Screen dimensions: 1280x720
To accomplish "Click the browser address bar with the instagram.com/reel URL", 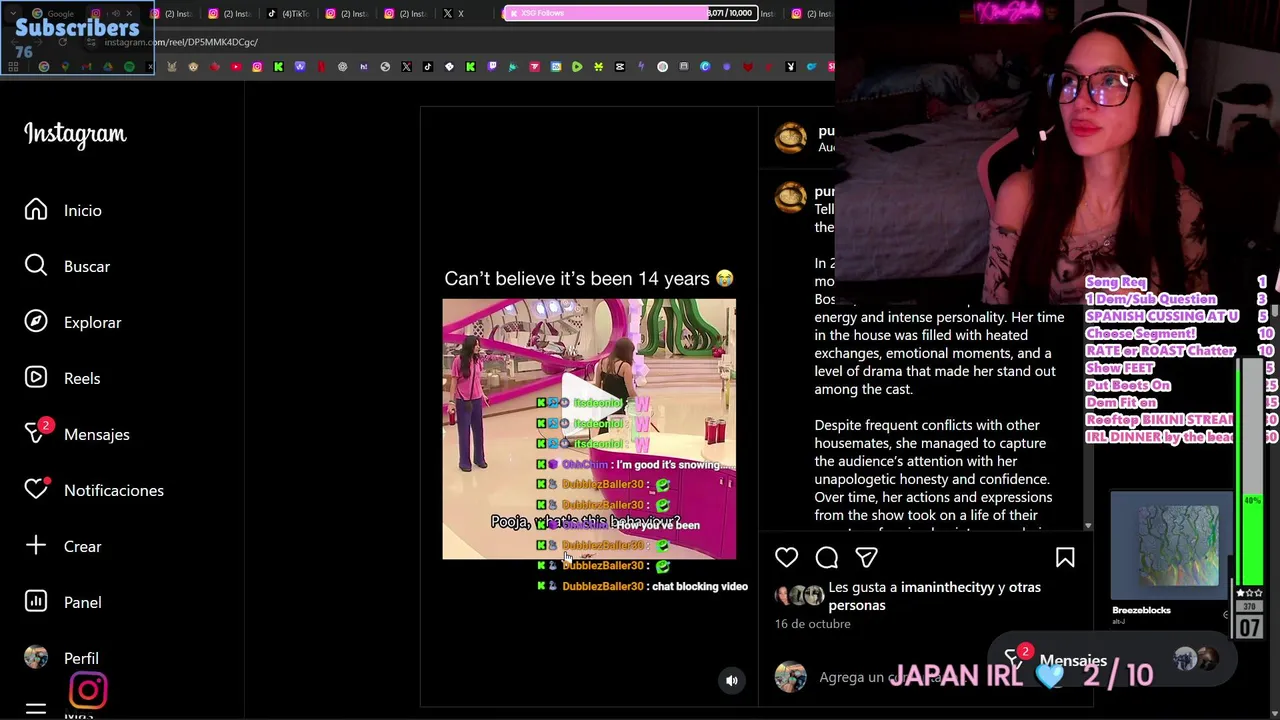I will 180,42.
